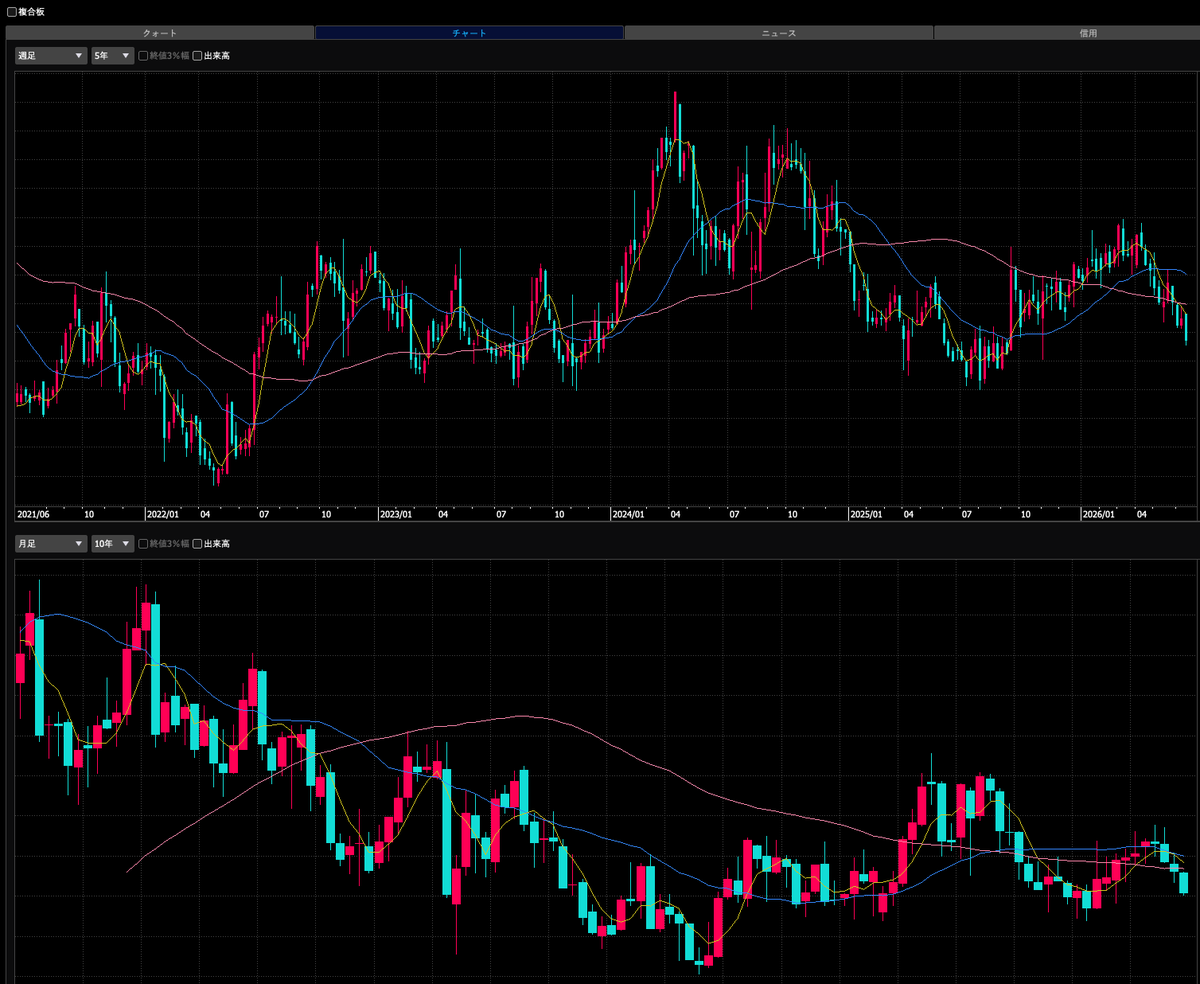Click the weekly candlestick chart area
The height and width of the screenshot is (984, 1200).
click(x=606, y=288)
